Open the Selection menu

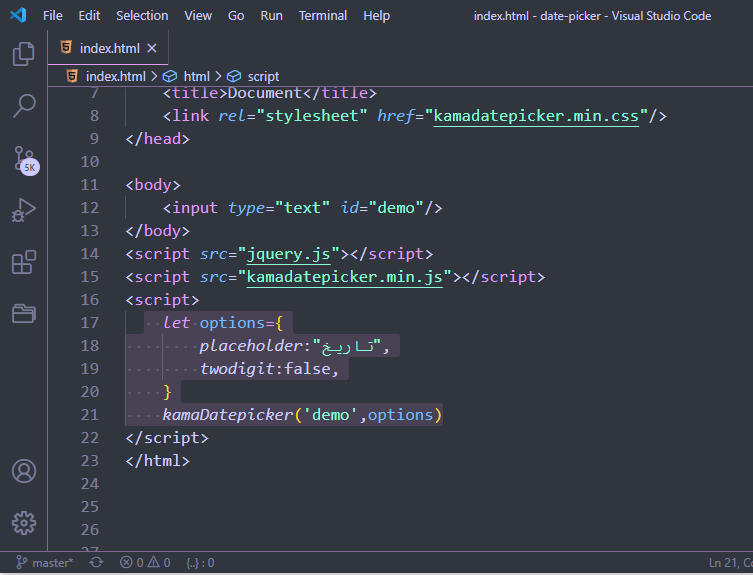coord(142,16)
